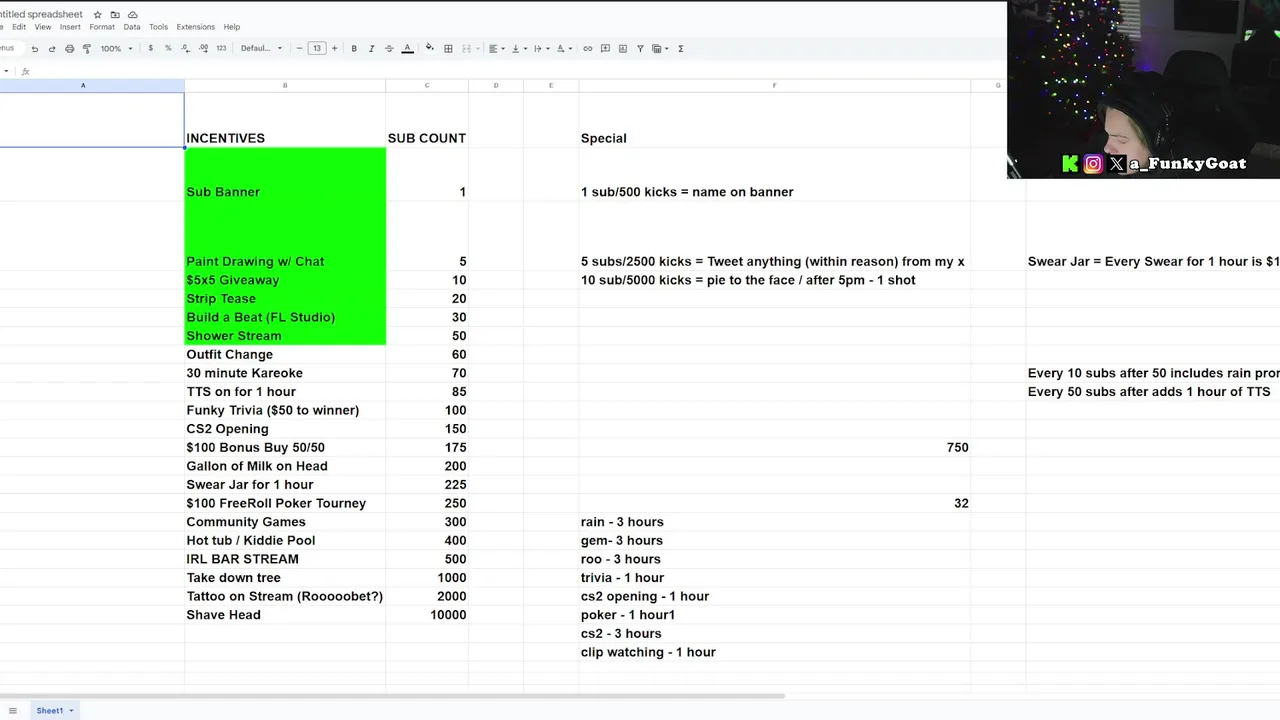Format as percent

click(168, 48)
